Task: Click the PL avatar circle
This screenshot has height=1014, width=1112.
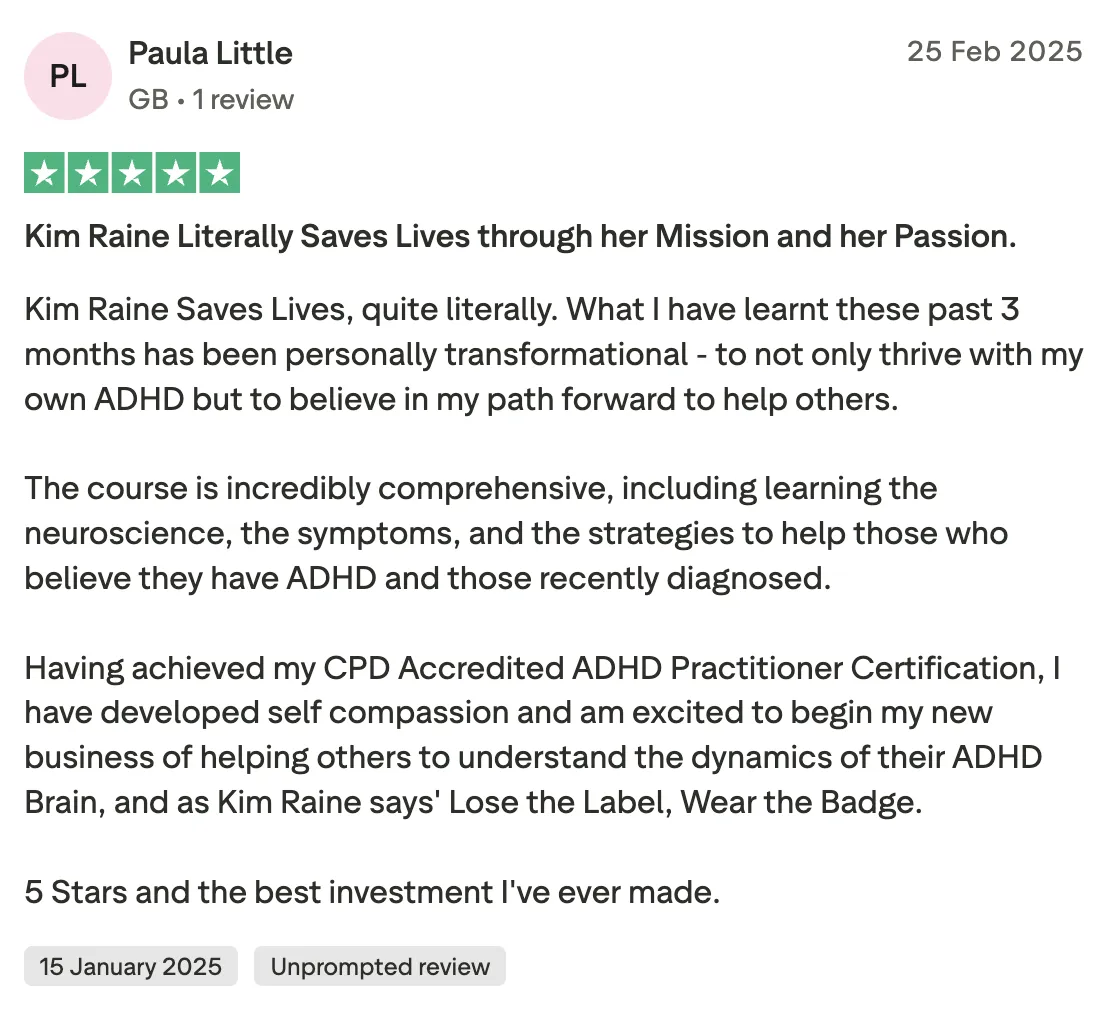Action: (x=68, y=76)
